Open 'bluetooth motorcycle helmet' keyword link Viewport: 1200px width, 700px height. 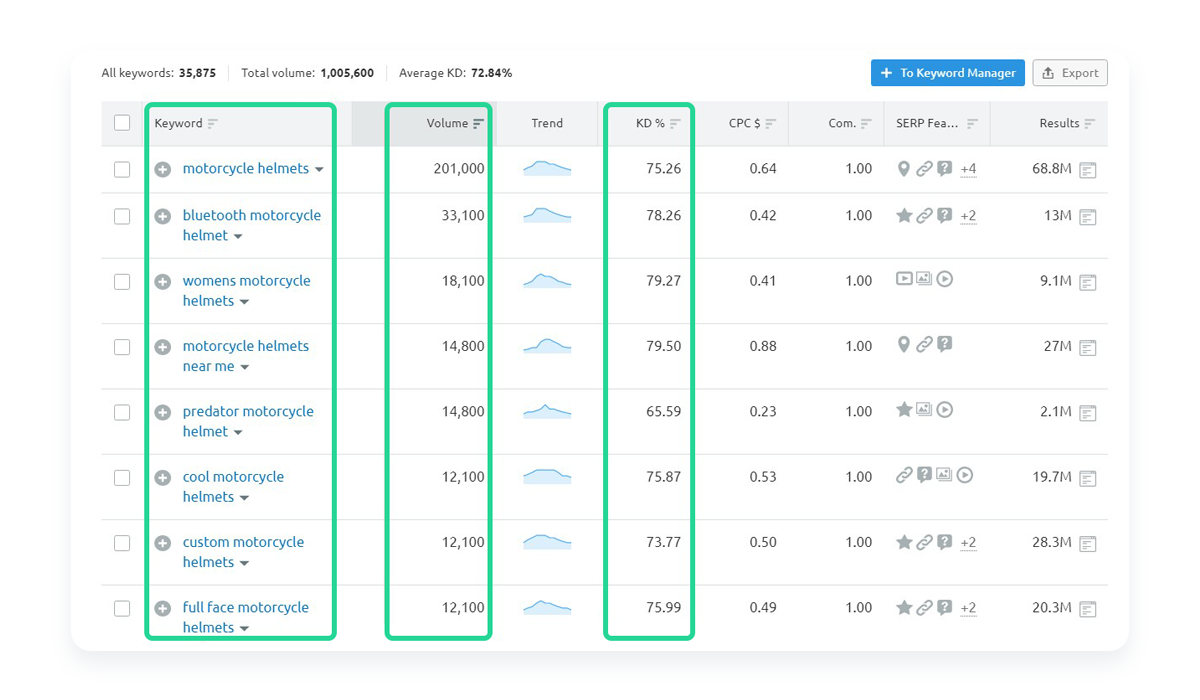click(x=252, y=225)
